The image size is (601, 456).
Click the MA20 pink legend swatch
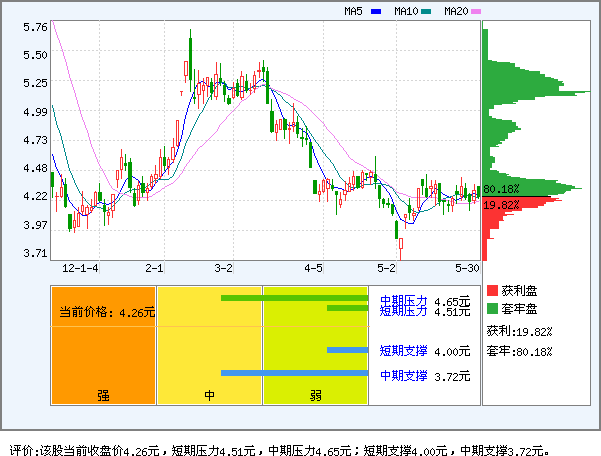pos(476,11)
